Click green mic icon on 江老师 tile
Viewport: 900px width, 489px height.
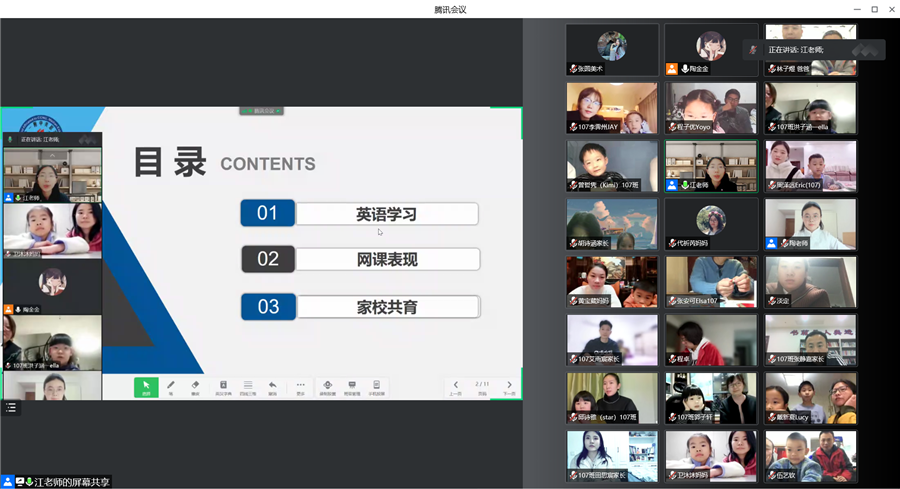tap(685, 185)
